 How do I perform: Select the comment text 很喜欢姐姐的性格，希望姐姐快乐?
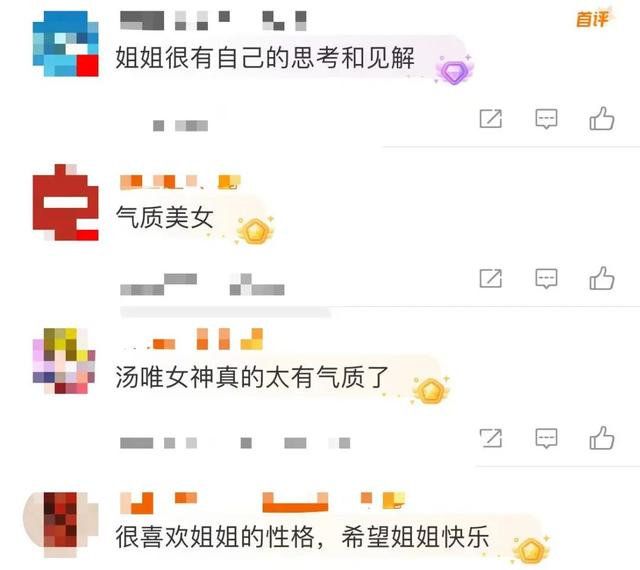click(x=302, y=537)
